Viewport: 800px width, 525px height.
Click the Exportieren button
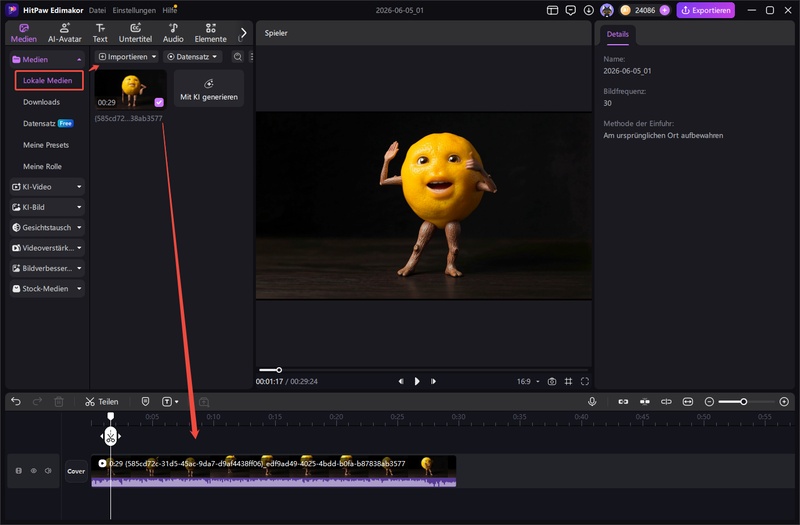tap(706, 10)
